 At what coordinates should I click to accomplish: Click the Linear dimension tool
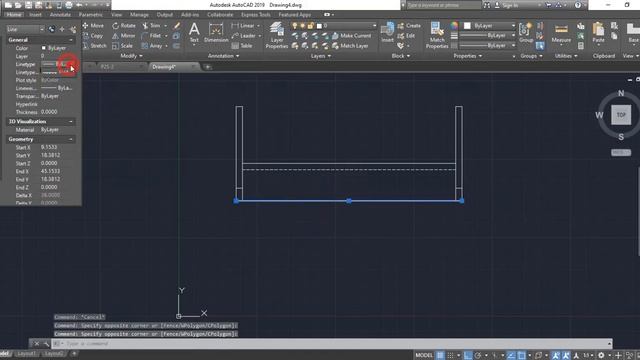(x=243, y=26)
